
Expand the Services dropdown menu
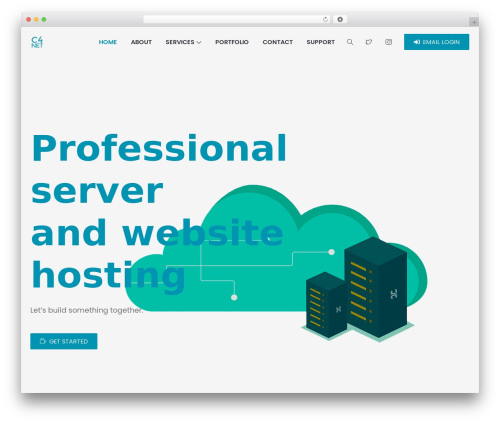183,42
